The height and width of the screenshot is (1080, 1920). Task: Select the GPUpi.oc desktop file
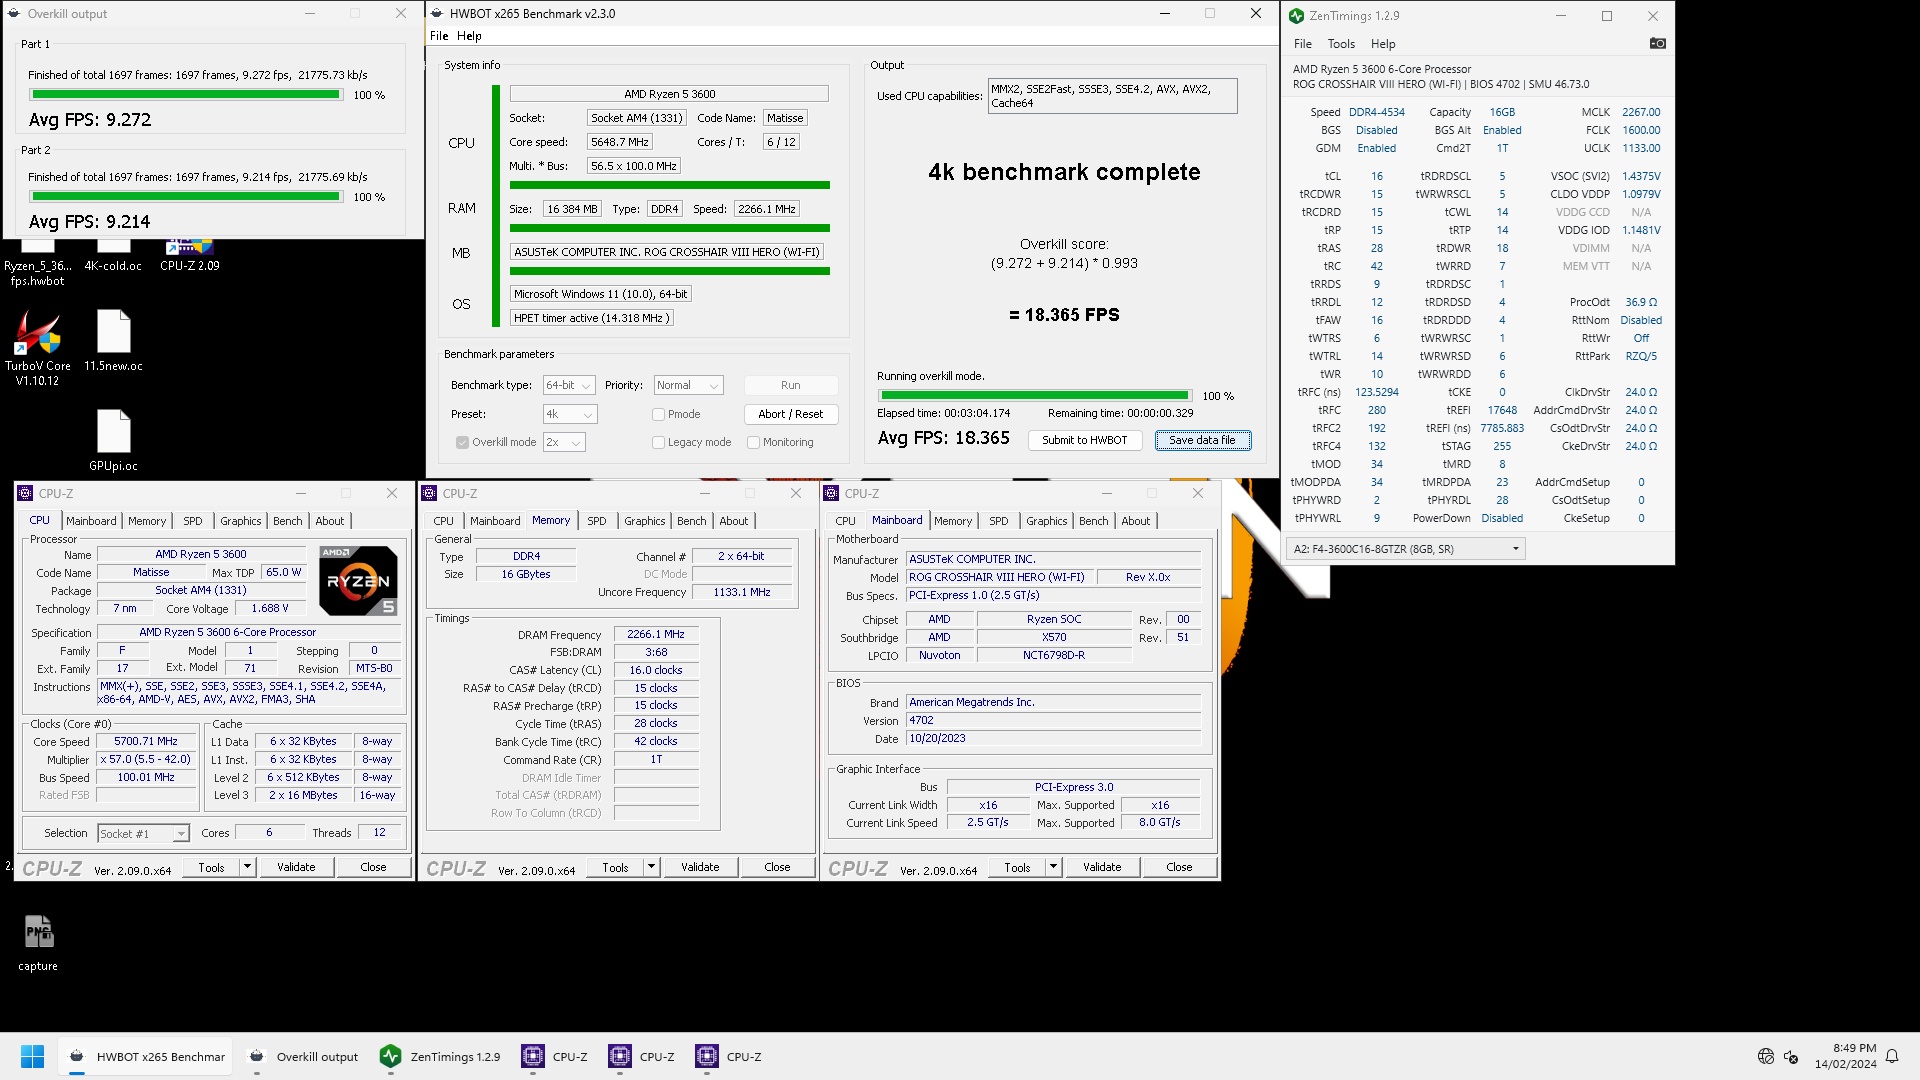click(113, 440)
